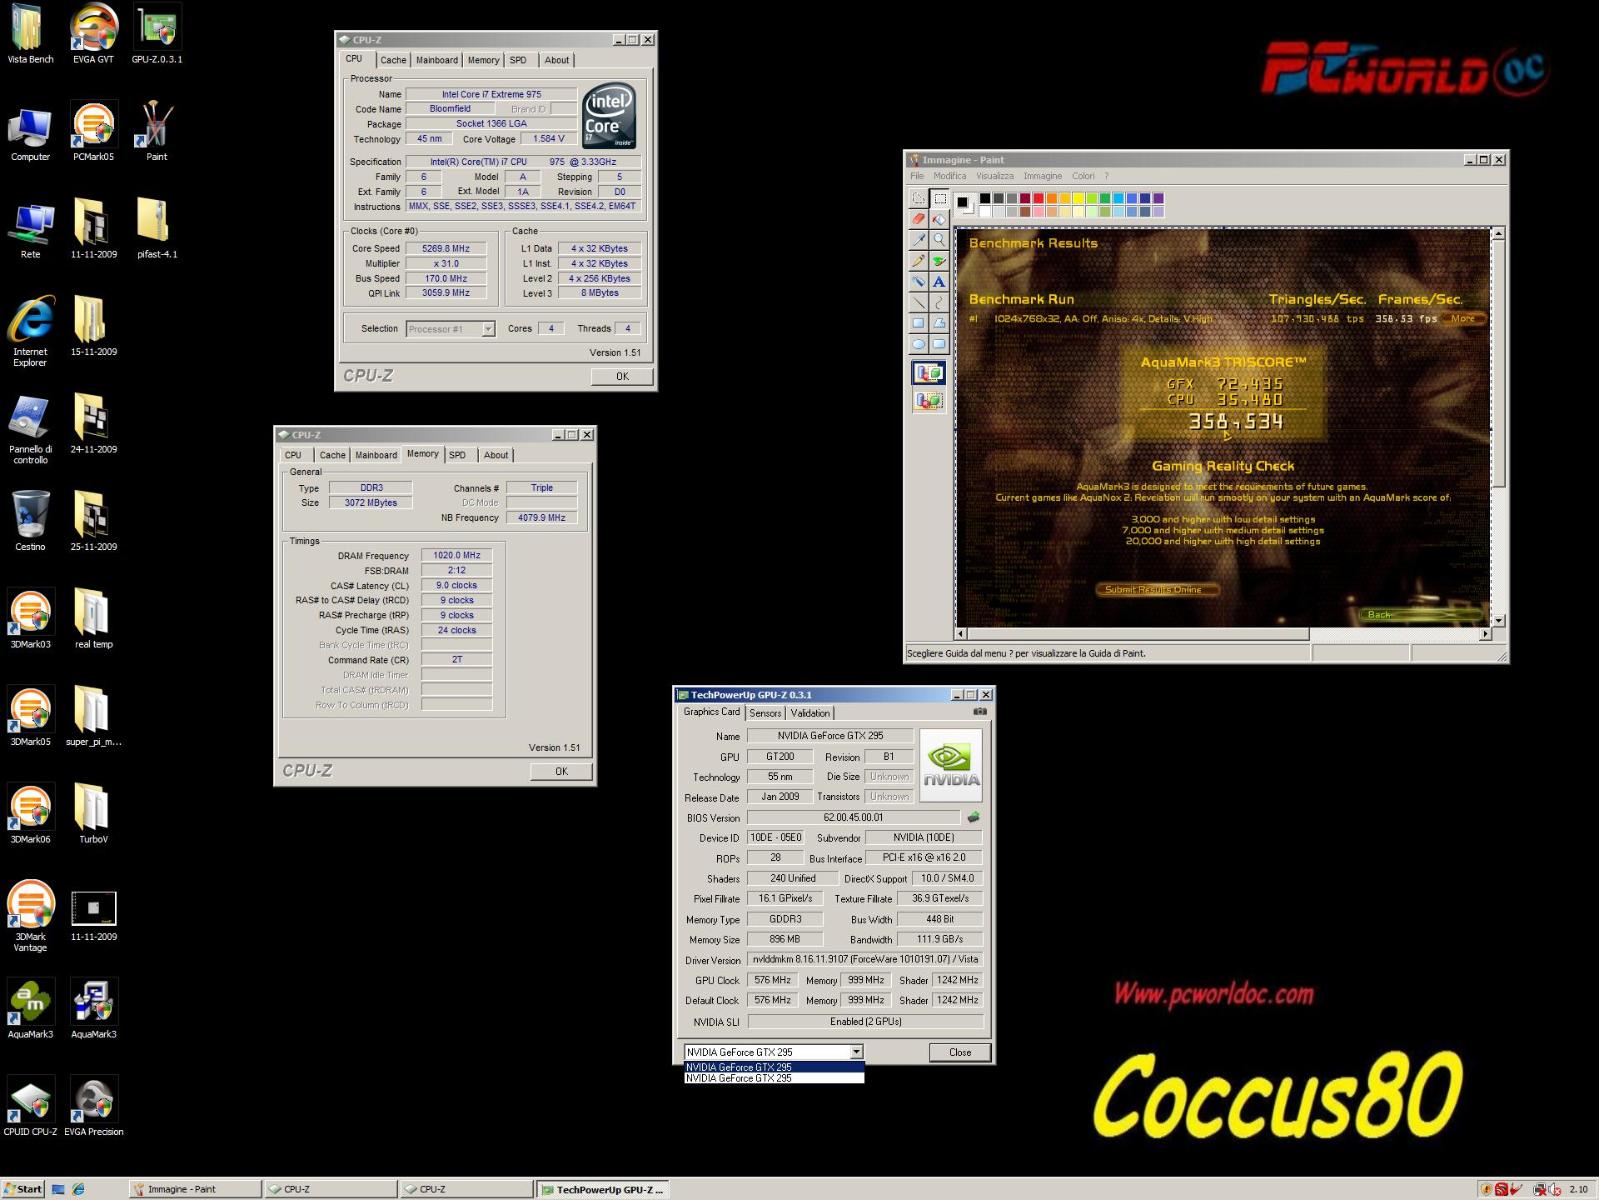Image resolution: width=1599 pixels, height=1200 pixels.
Task: Open the 3DMark Vantage desktop icon
Action: 31,914
